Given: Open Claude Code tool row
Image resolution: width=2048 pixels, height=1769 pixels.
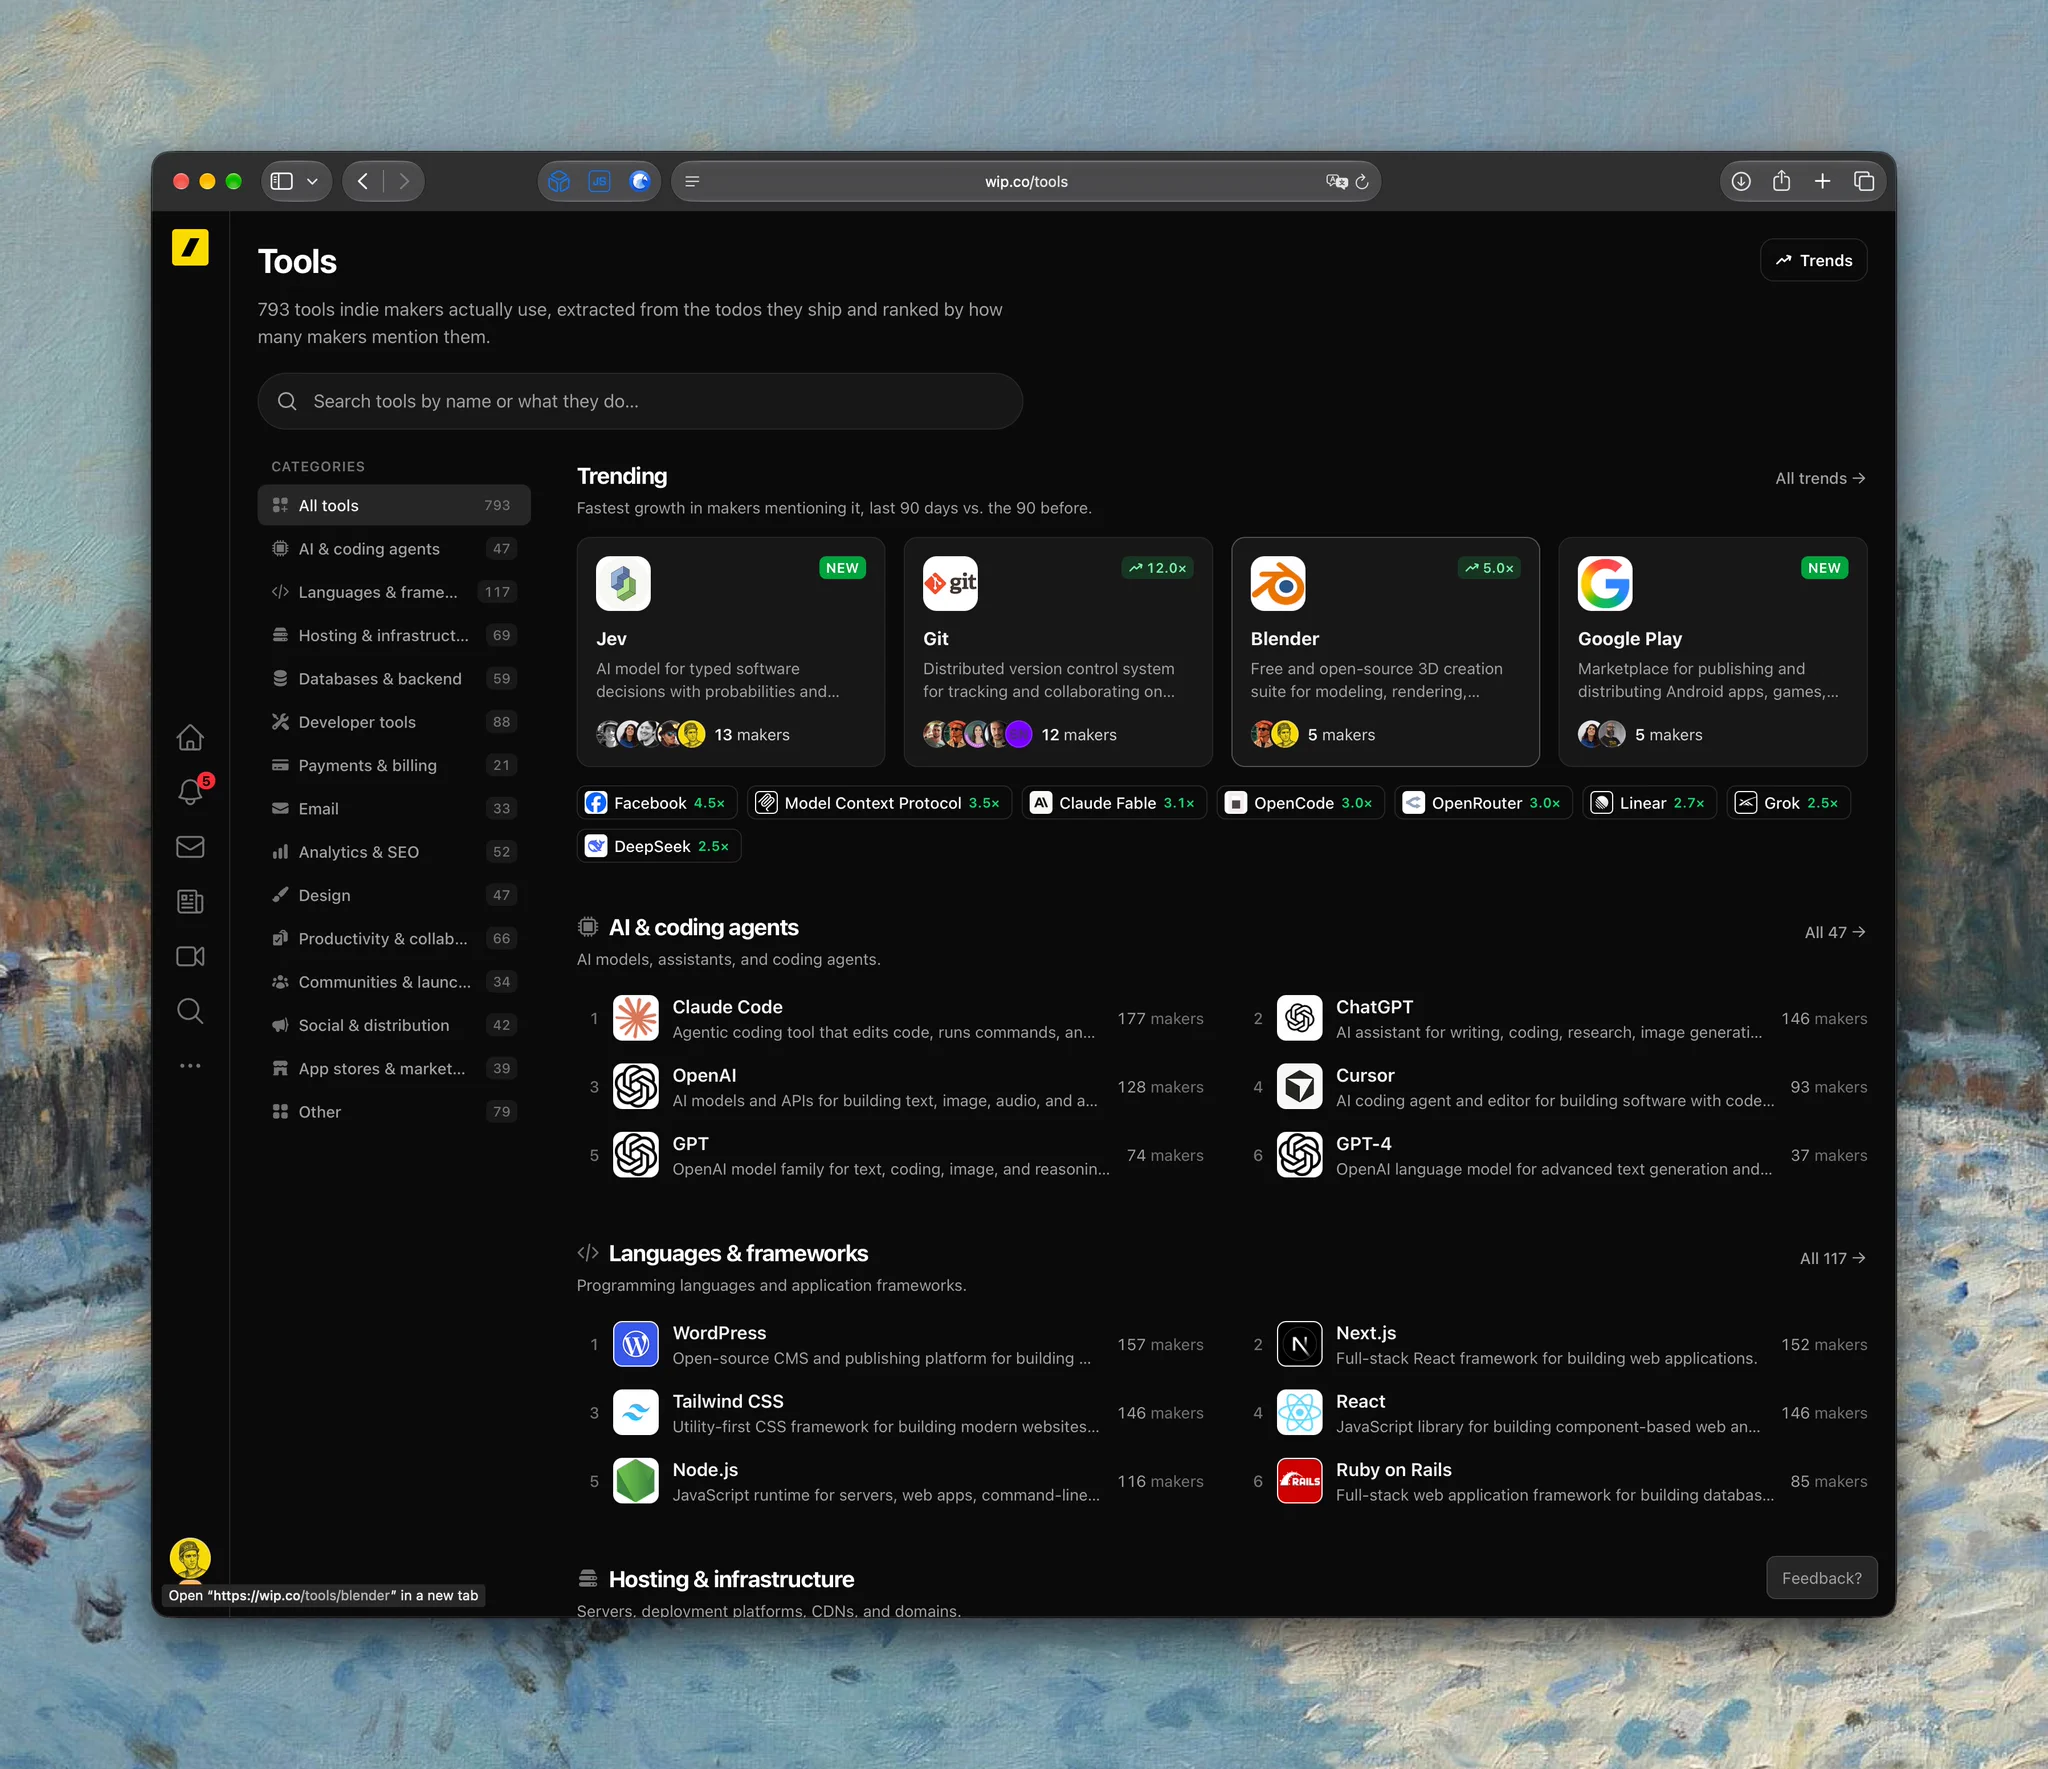Looking at the screenshot, I should coord(897,1019).
